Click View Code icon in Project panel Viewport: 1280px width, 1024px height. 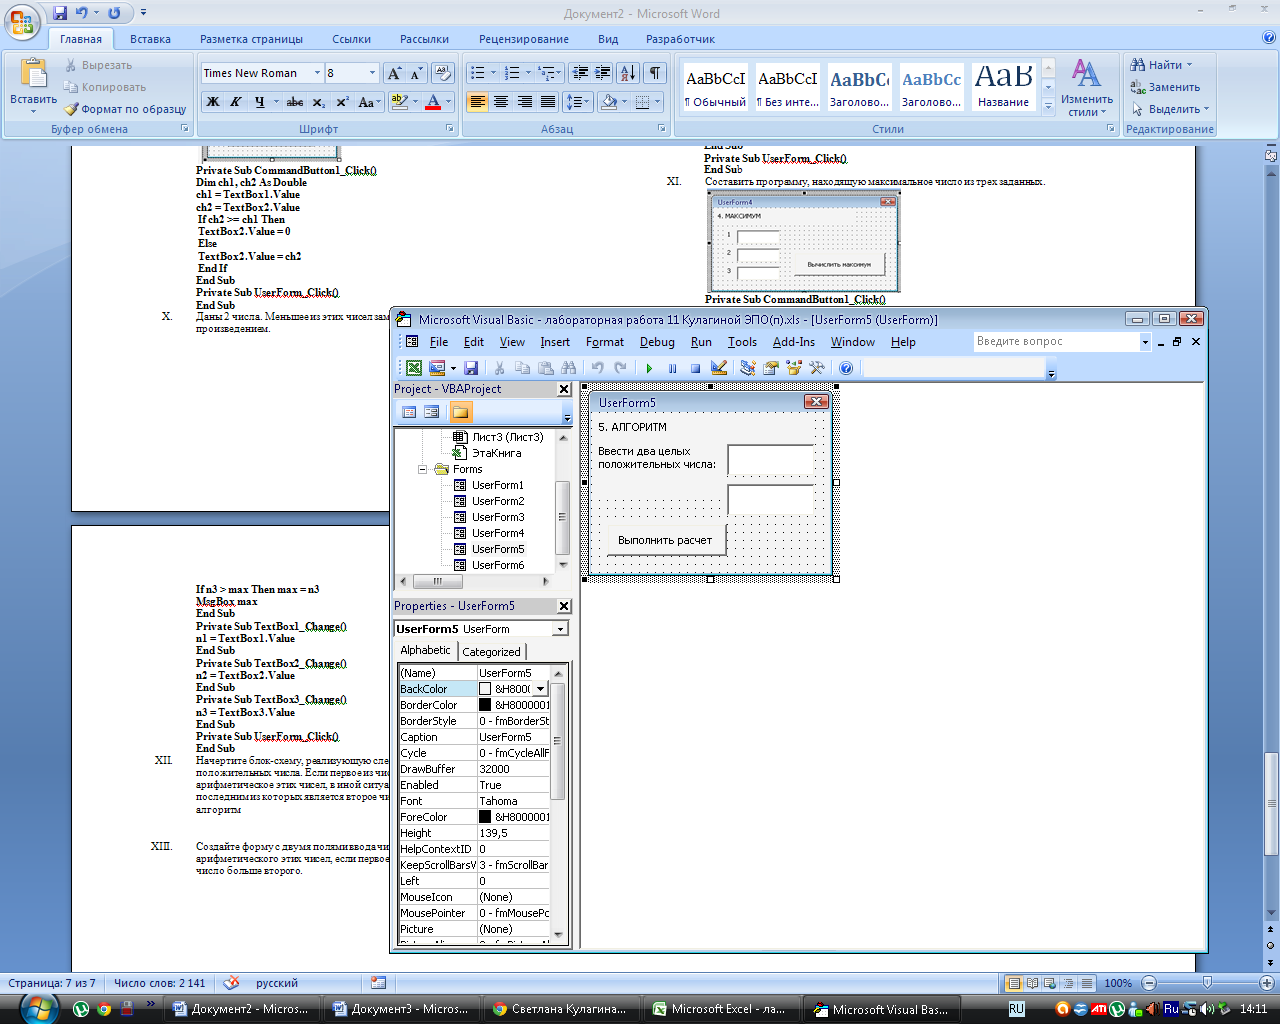click(409, 412)
